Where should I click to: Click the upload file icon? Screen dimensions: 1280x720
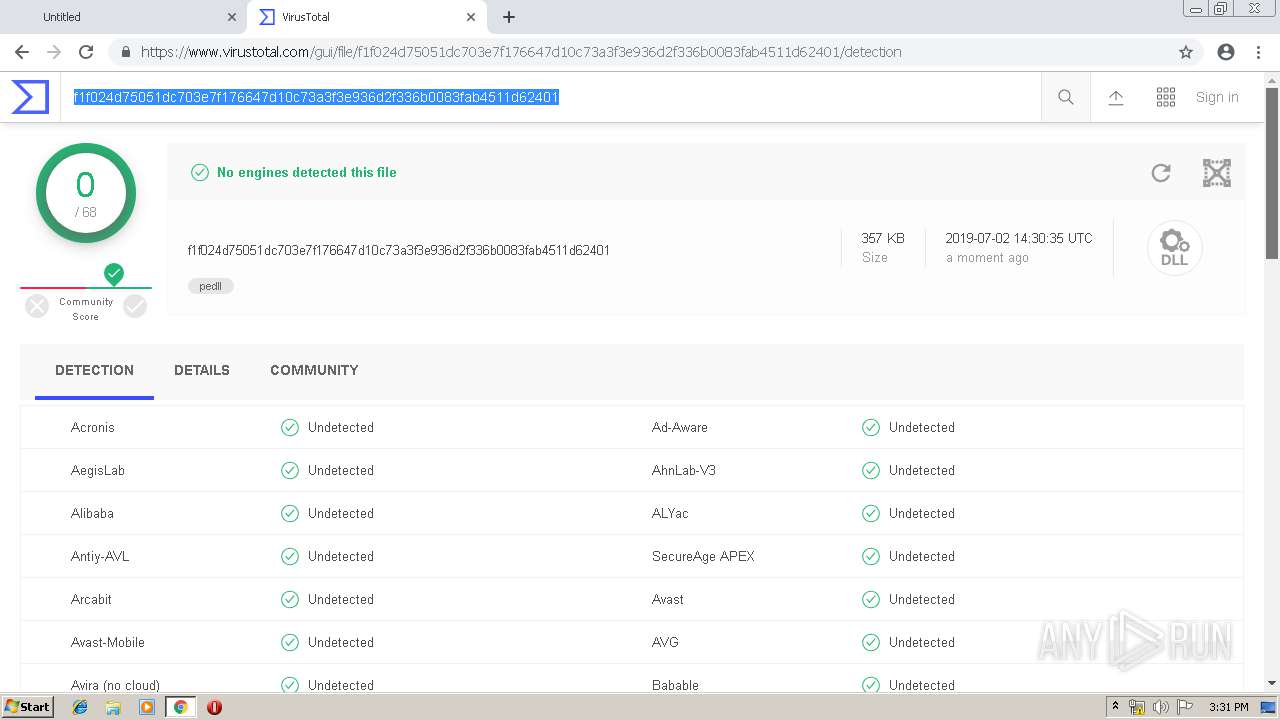point(1116,97)
